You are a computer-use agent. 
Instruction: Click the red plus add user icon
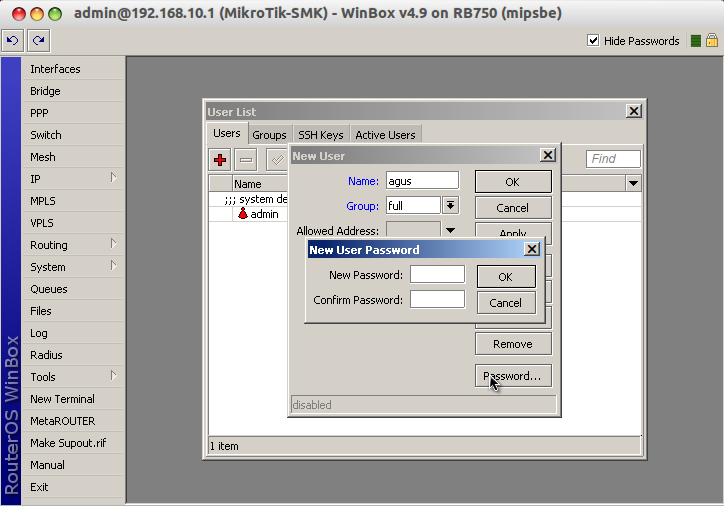click(x=220, y=160)
